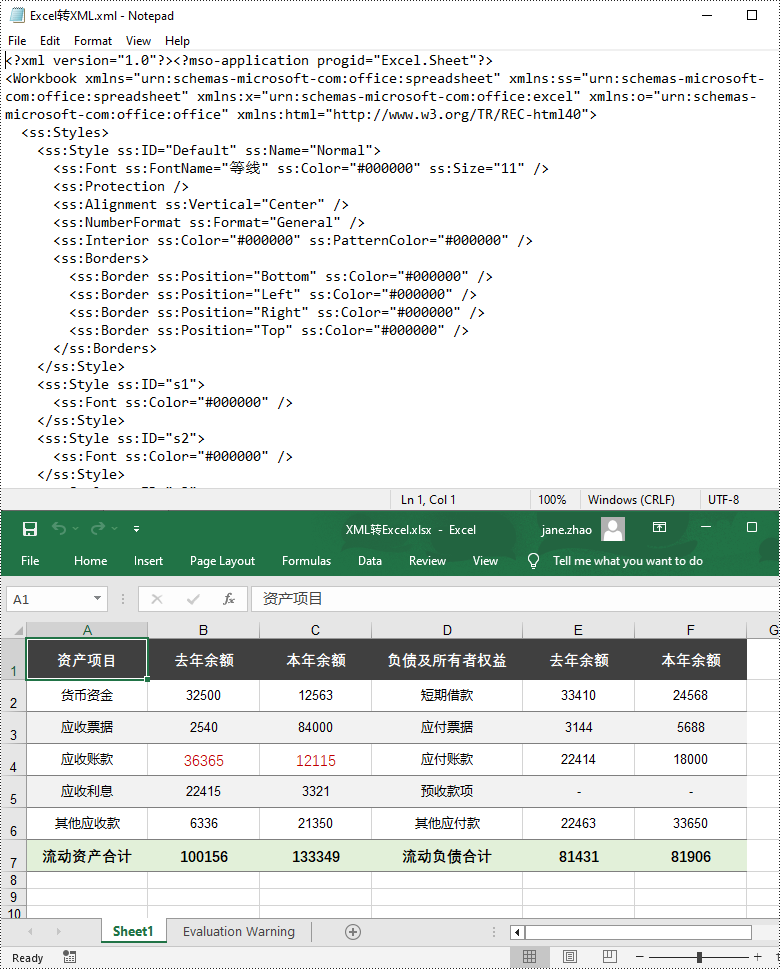Click the Enter checkmark formula bar icon
This screenshot has height=969, width=780.
193,599
